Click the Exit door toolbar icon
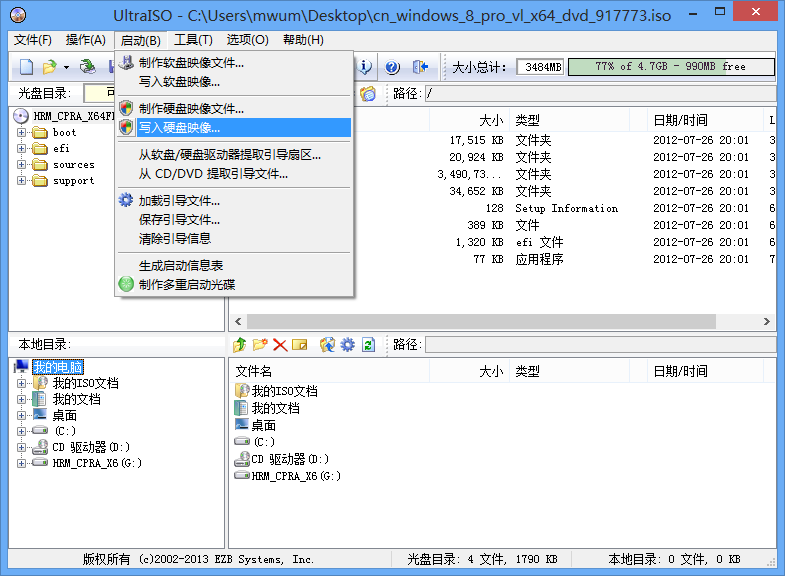Viewport: 785px width, 576px height. tap(420, 67)
